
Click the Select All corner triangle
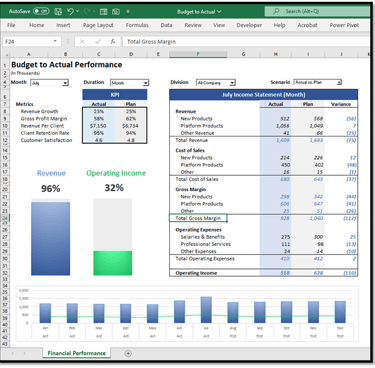pyautogui.click(x=6, y=54)
